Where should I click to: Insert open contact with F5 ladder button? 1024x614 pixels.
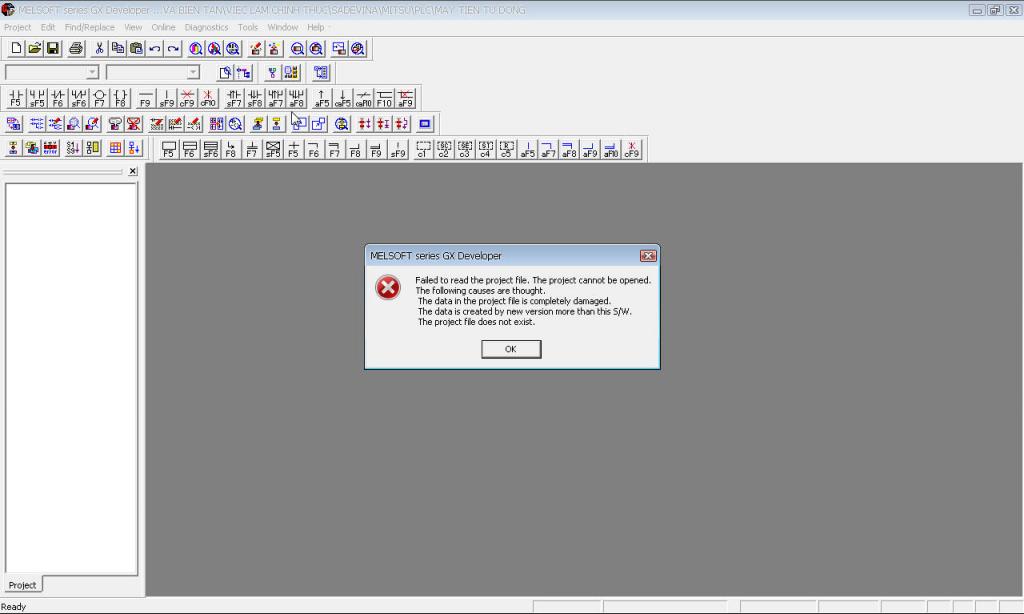[16, 98]
